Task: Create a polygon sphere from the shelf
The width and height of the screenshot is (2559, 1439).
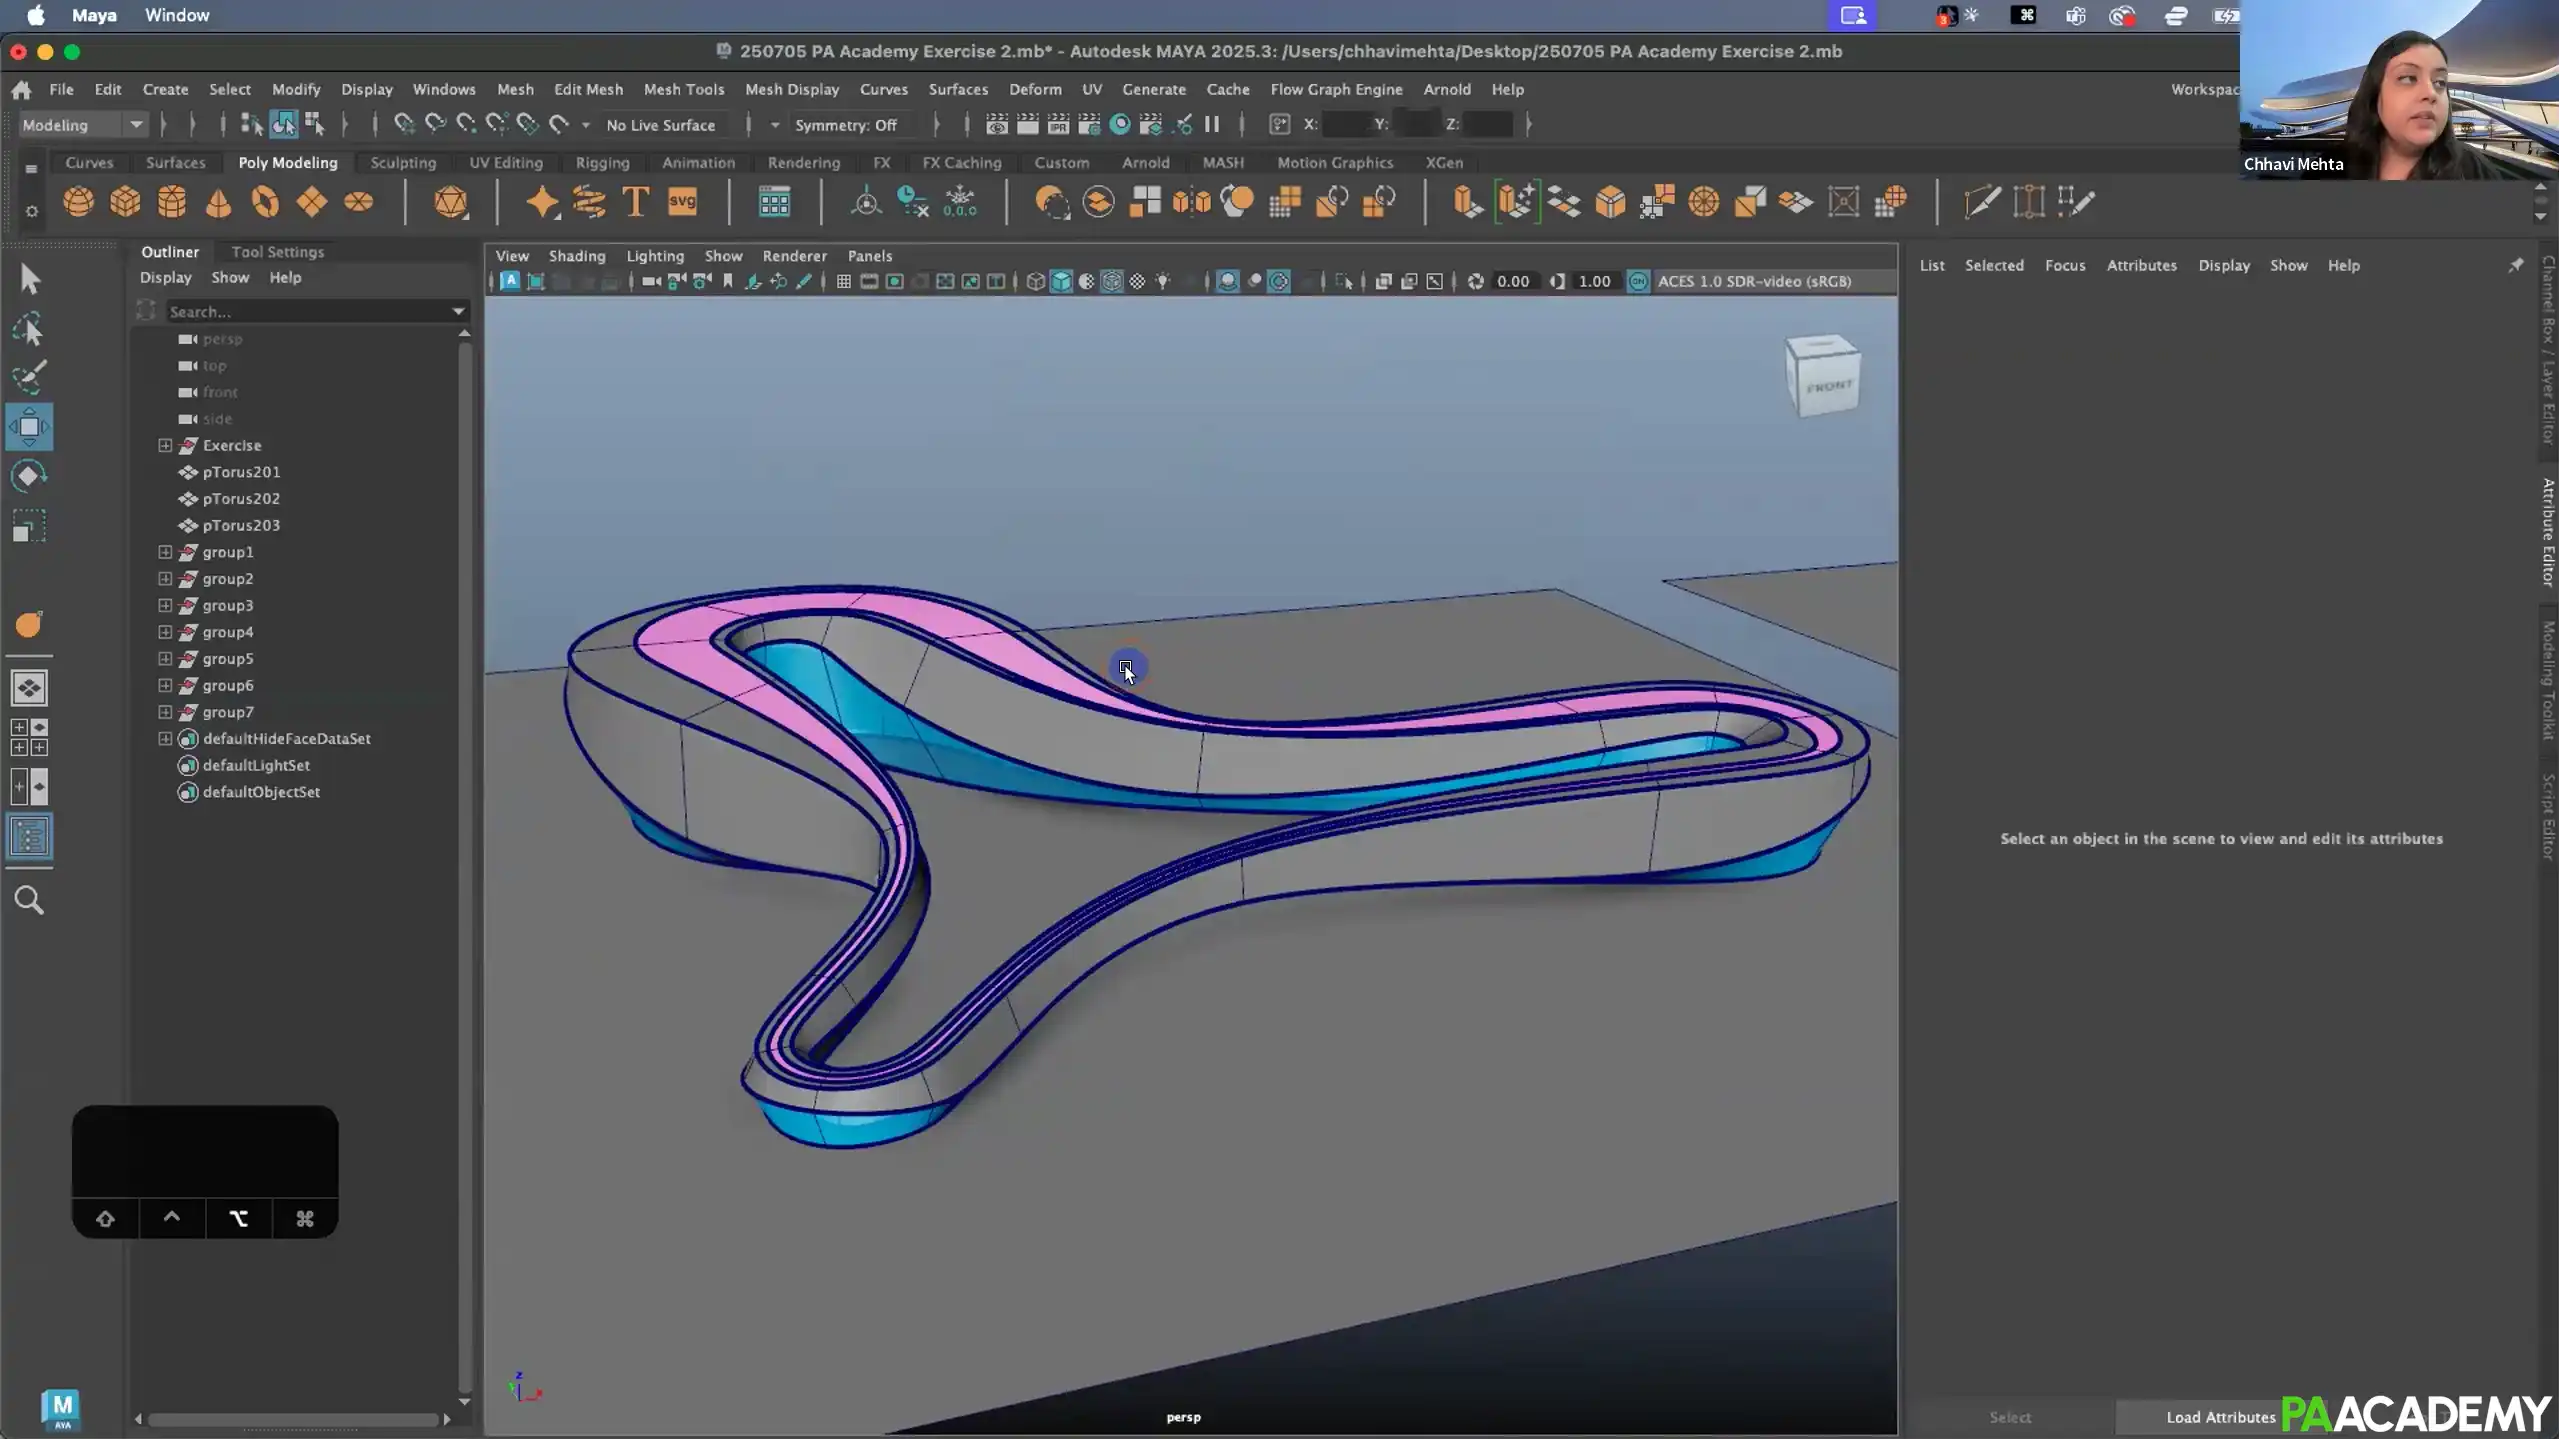Action: tap(81, 202)
